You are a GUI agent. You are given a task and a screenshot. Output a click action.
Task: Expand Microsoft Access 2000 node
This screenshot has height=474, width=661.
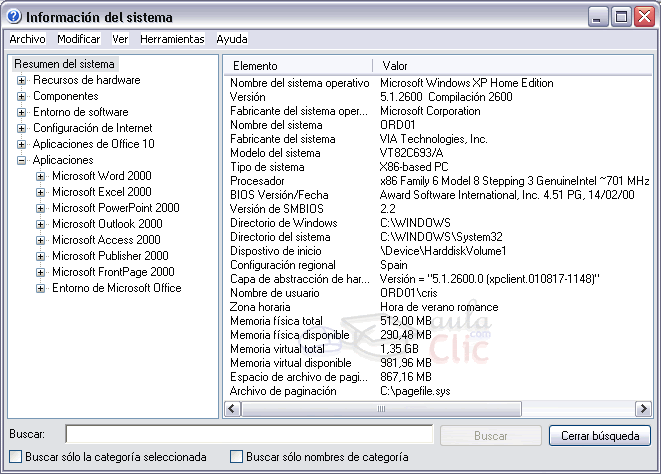pyautogui.click(x=40, y=240)
